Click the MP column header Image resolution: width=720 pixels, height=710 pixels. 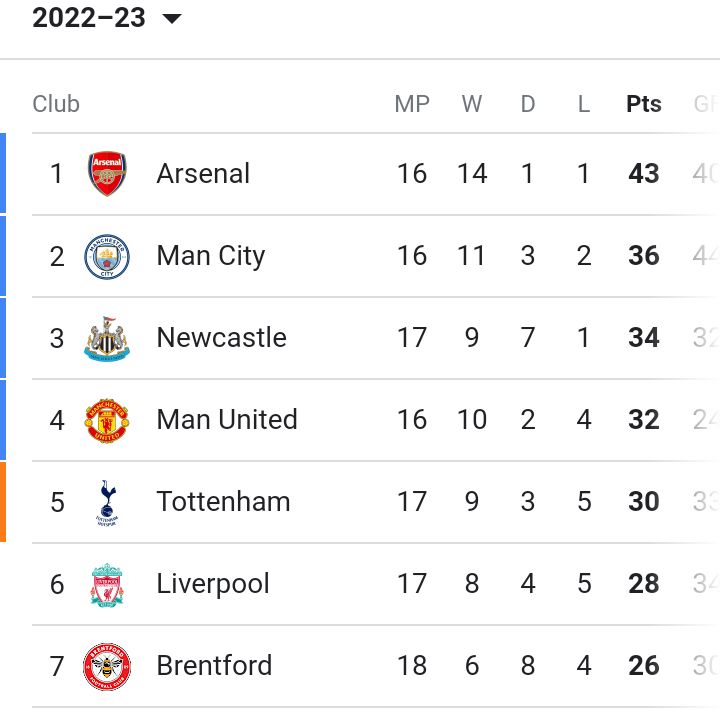[x=411, y=104]
